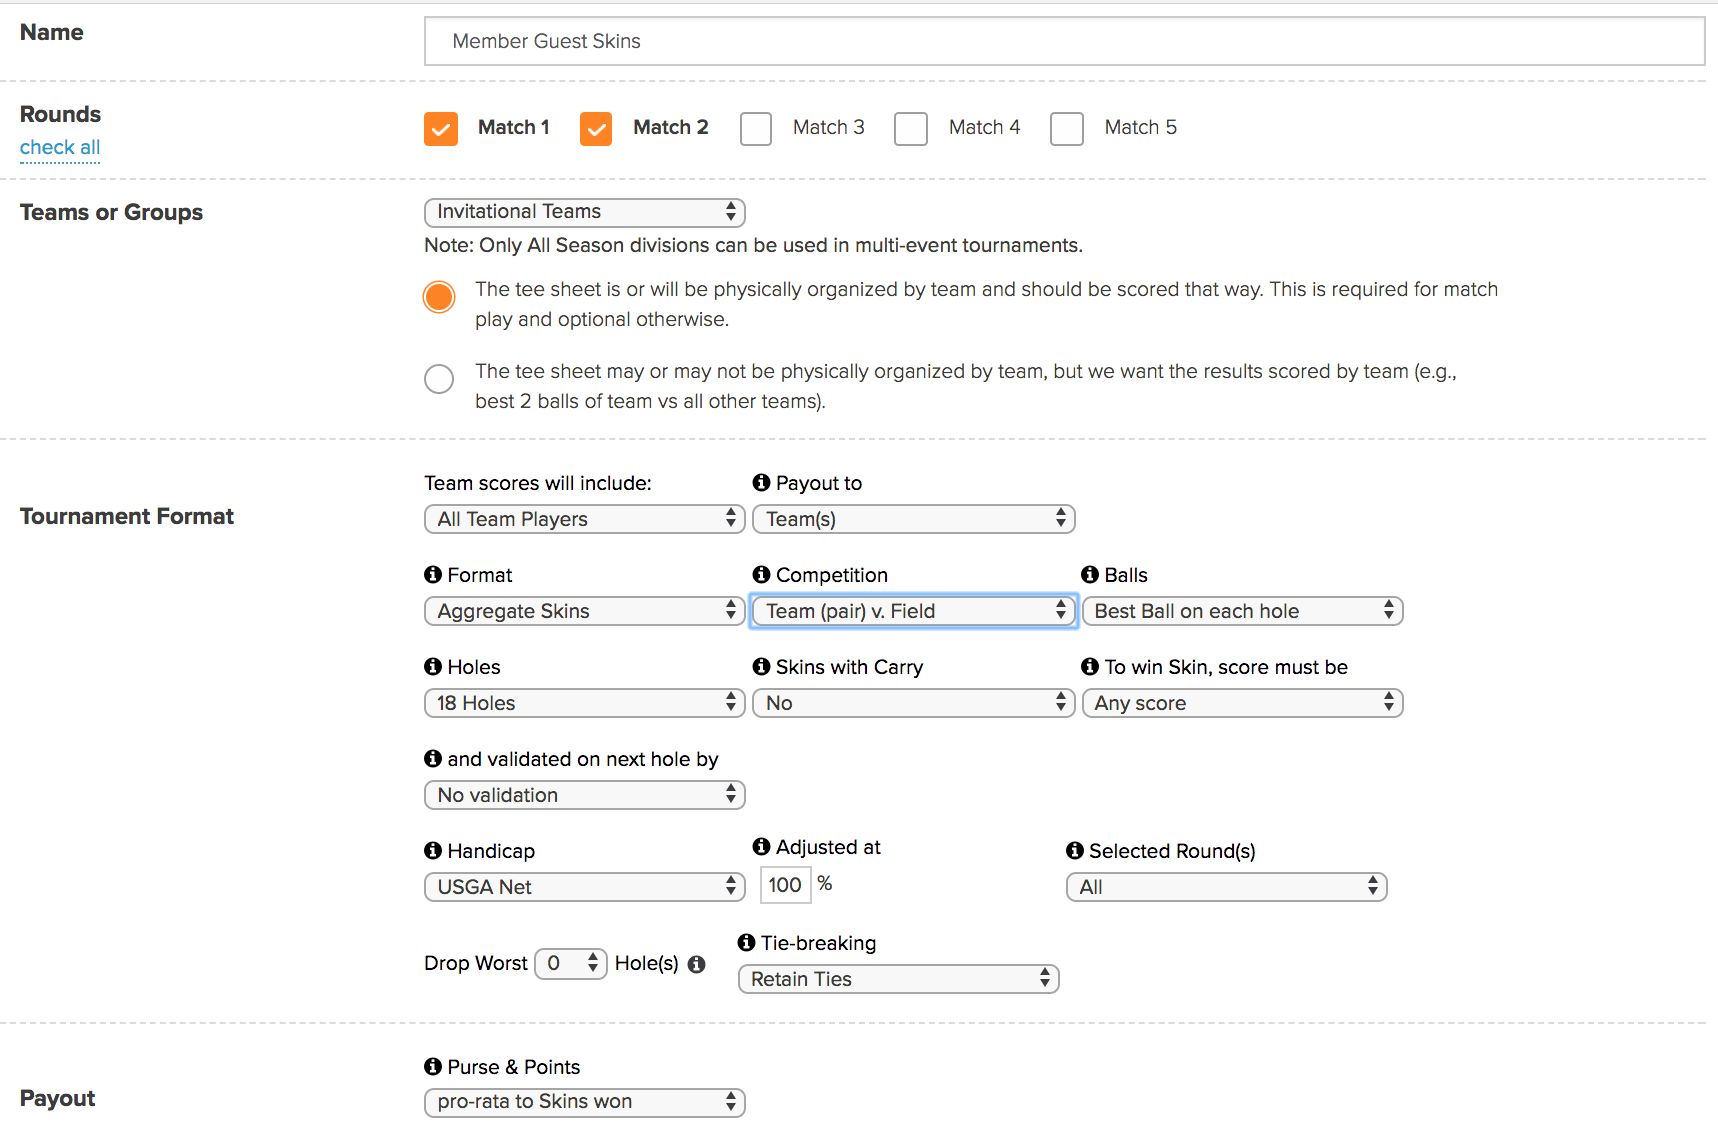Open the No validation dropdown
Image resolution: width=1718 pixels, height=1126 pixels.
click(x=585, y=795)
